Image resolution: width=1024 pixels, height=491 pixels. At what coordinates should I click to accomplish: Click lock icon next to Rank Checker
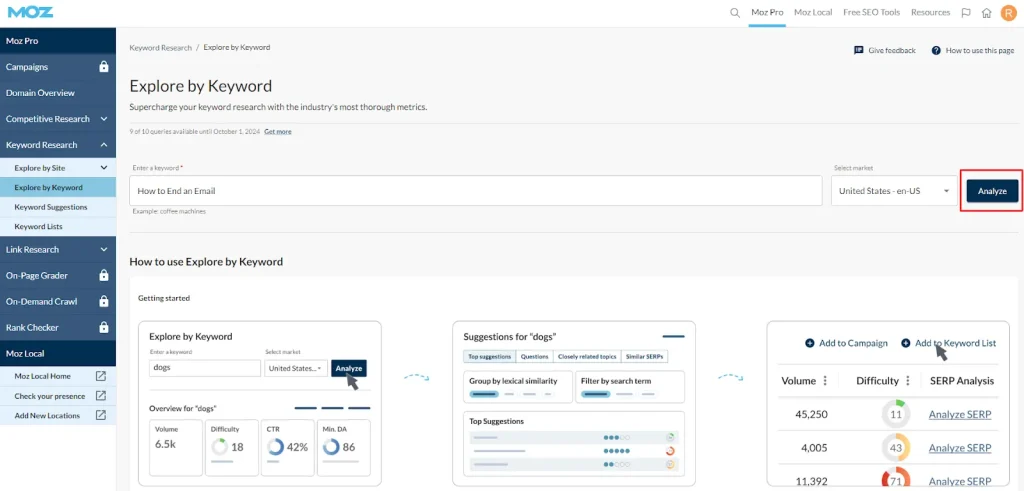tap(103, 328)
